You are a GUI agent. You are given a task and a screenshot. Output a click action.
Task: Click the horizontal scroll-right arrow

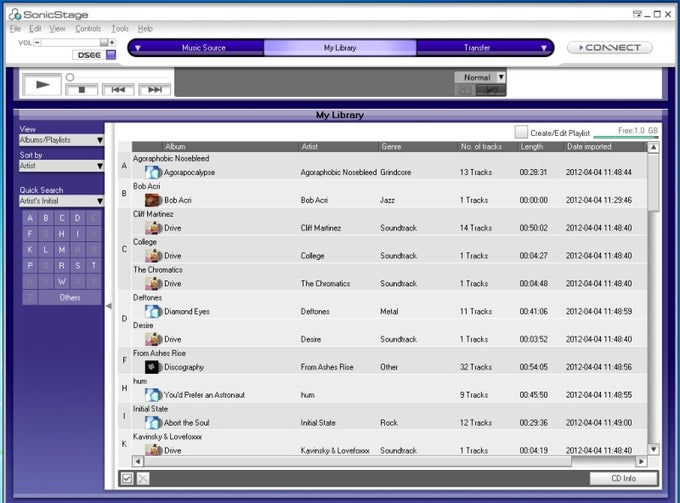pyautogui.click(x=641, y=461)
